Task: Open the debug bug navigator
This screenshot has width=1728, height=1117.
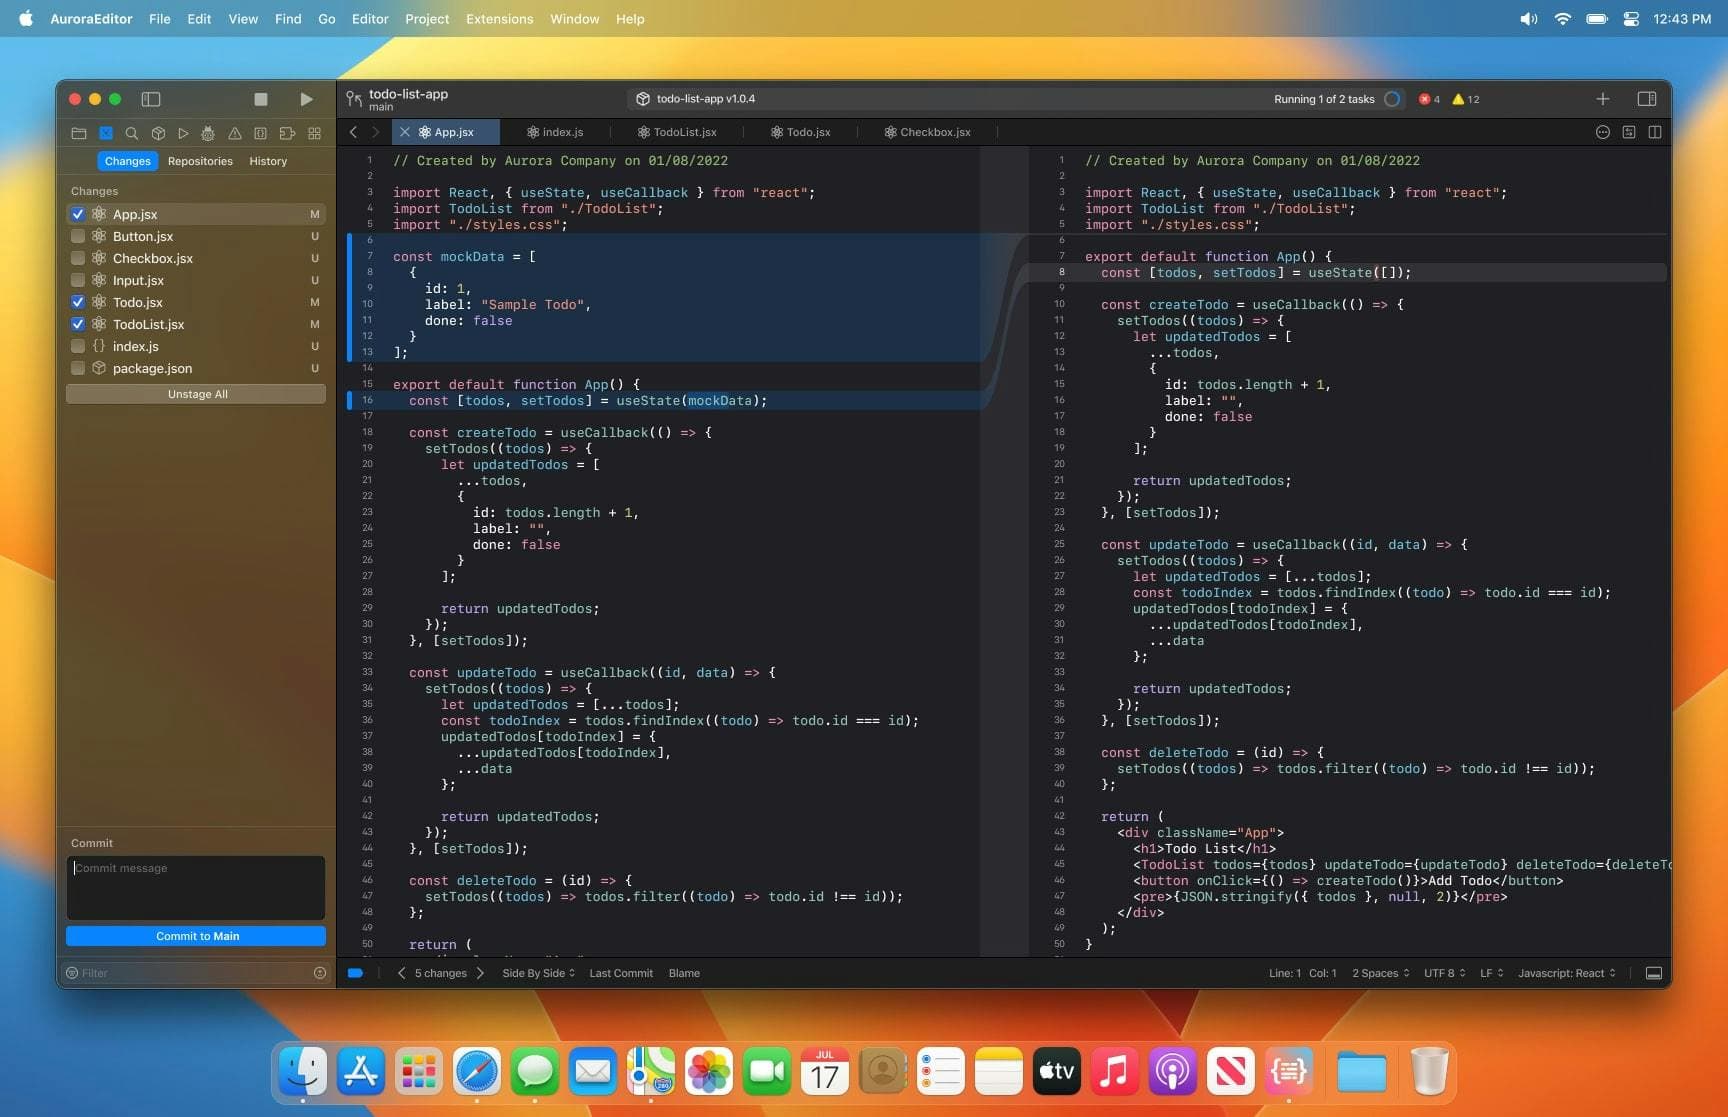Action: [x=208, y=133]
